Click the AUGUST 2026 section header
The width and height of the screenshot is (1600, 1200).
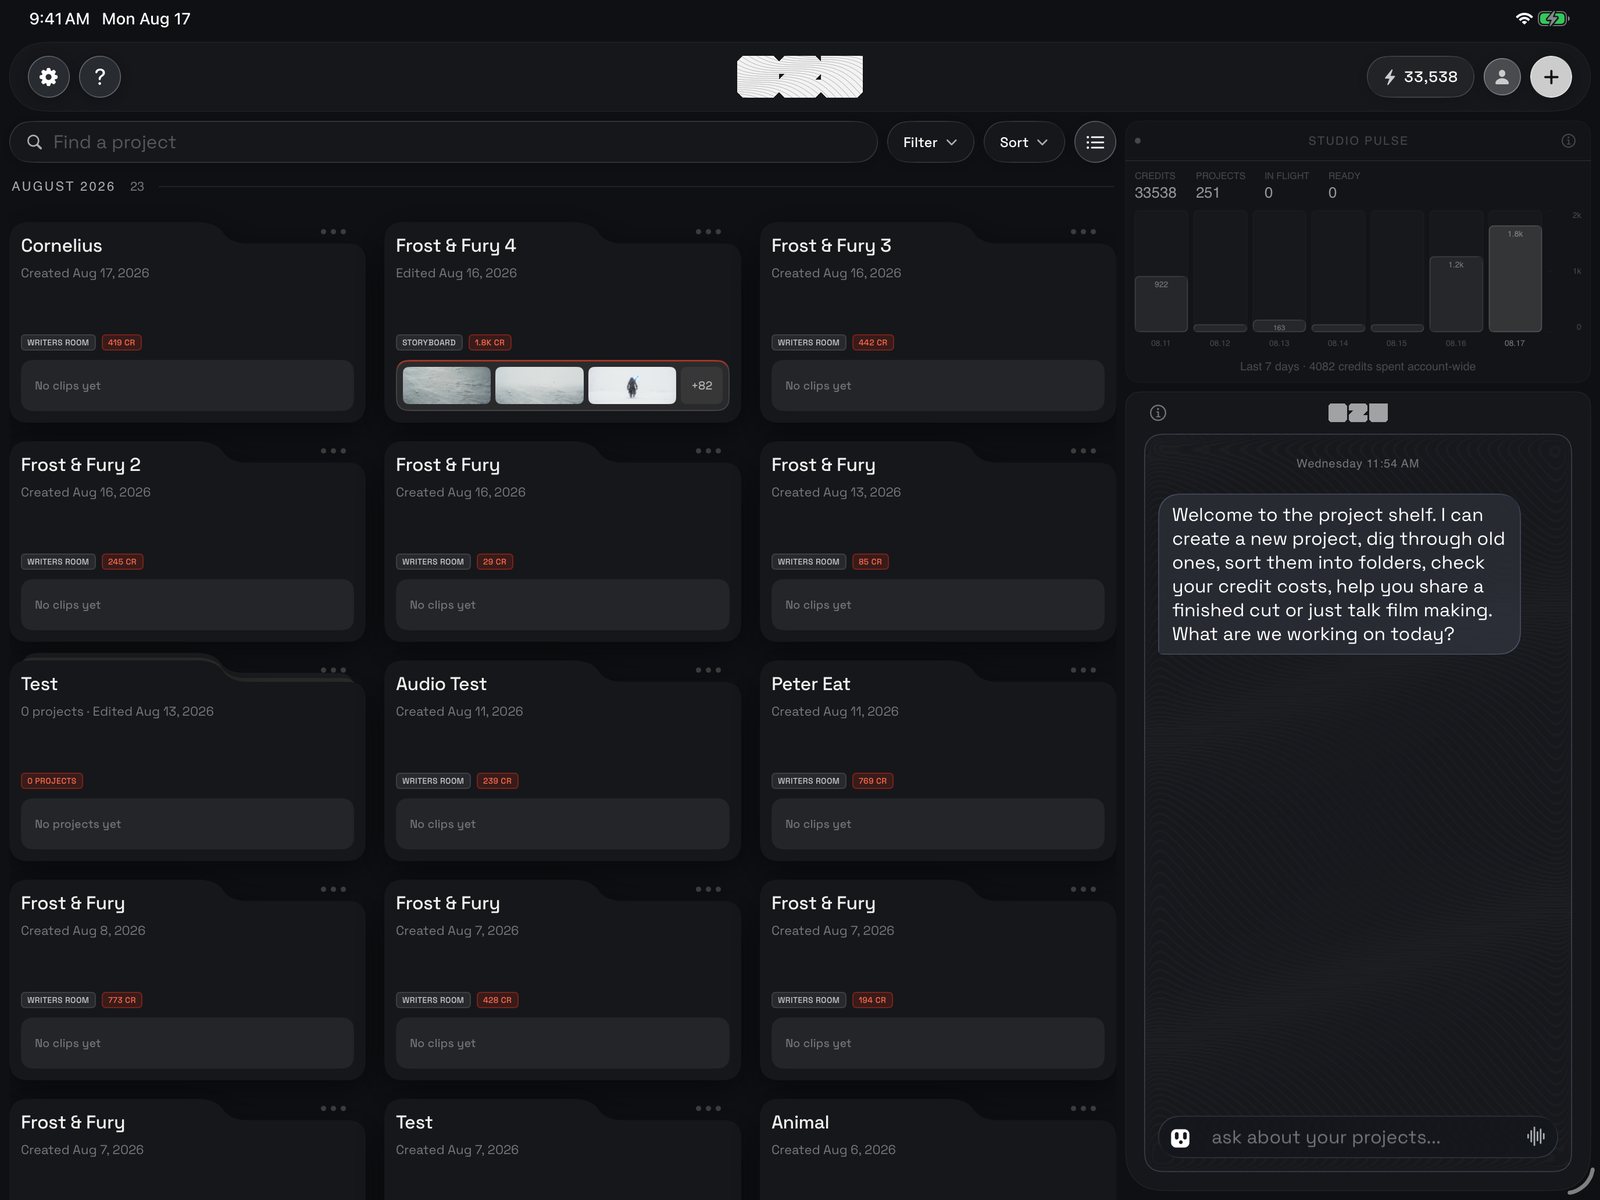pyautogui.click(x=63, y=187)
